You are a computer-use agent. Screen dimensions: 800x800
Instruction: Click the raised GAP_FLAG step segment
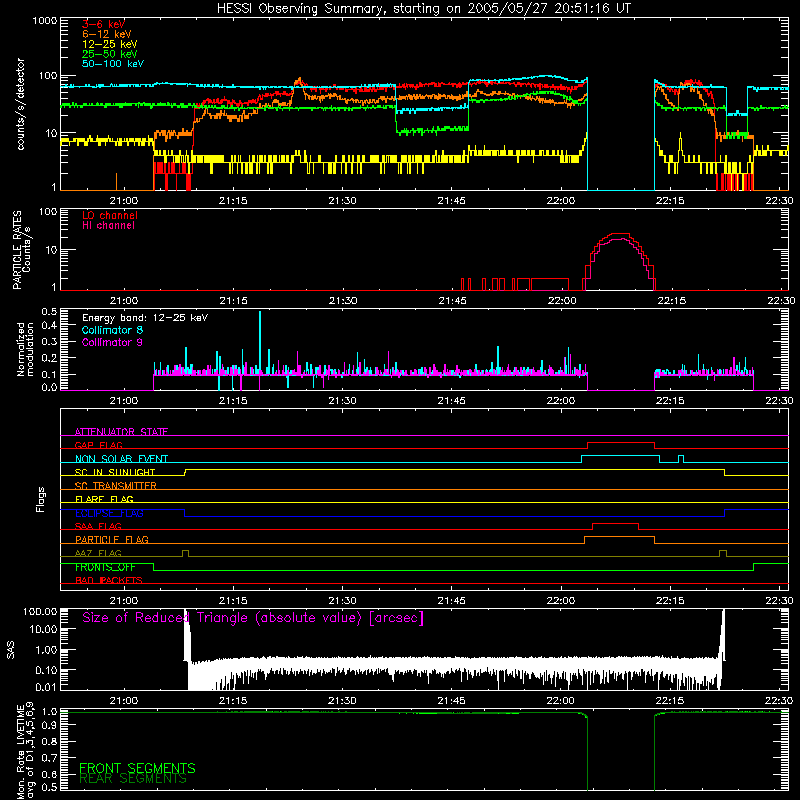(x=621, y=442)
